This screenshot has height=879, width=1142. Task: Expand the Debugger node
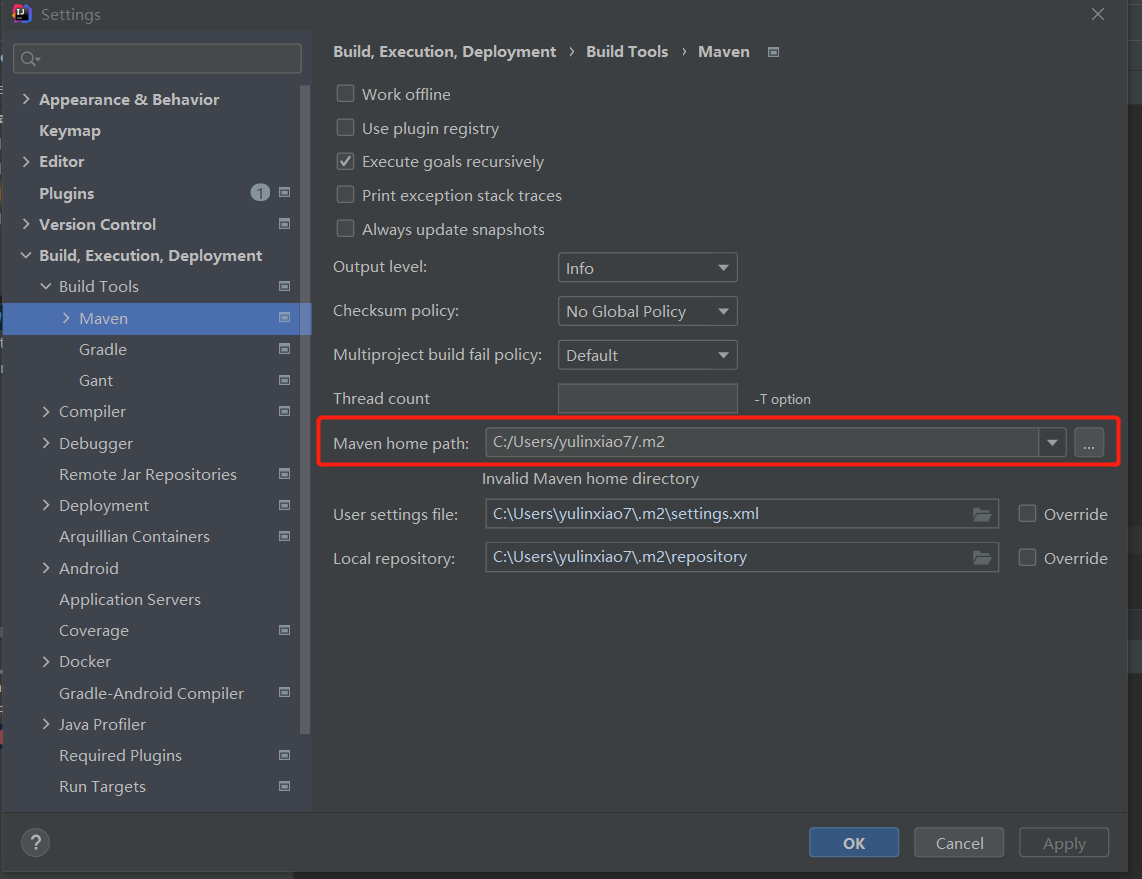(46, 443)
